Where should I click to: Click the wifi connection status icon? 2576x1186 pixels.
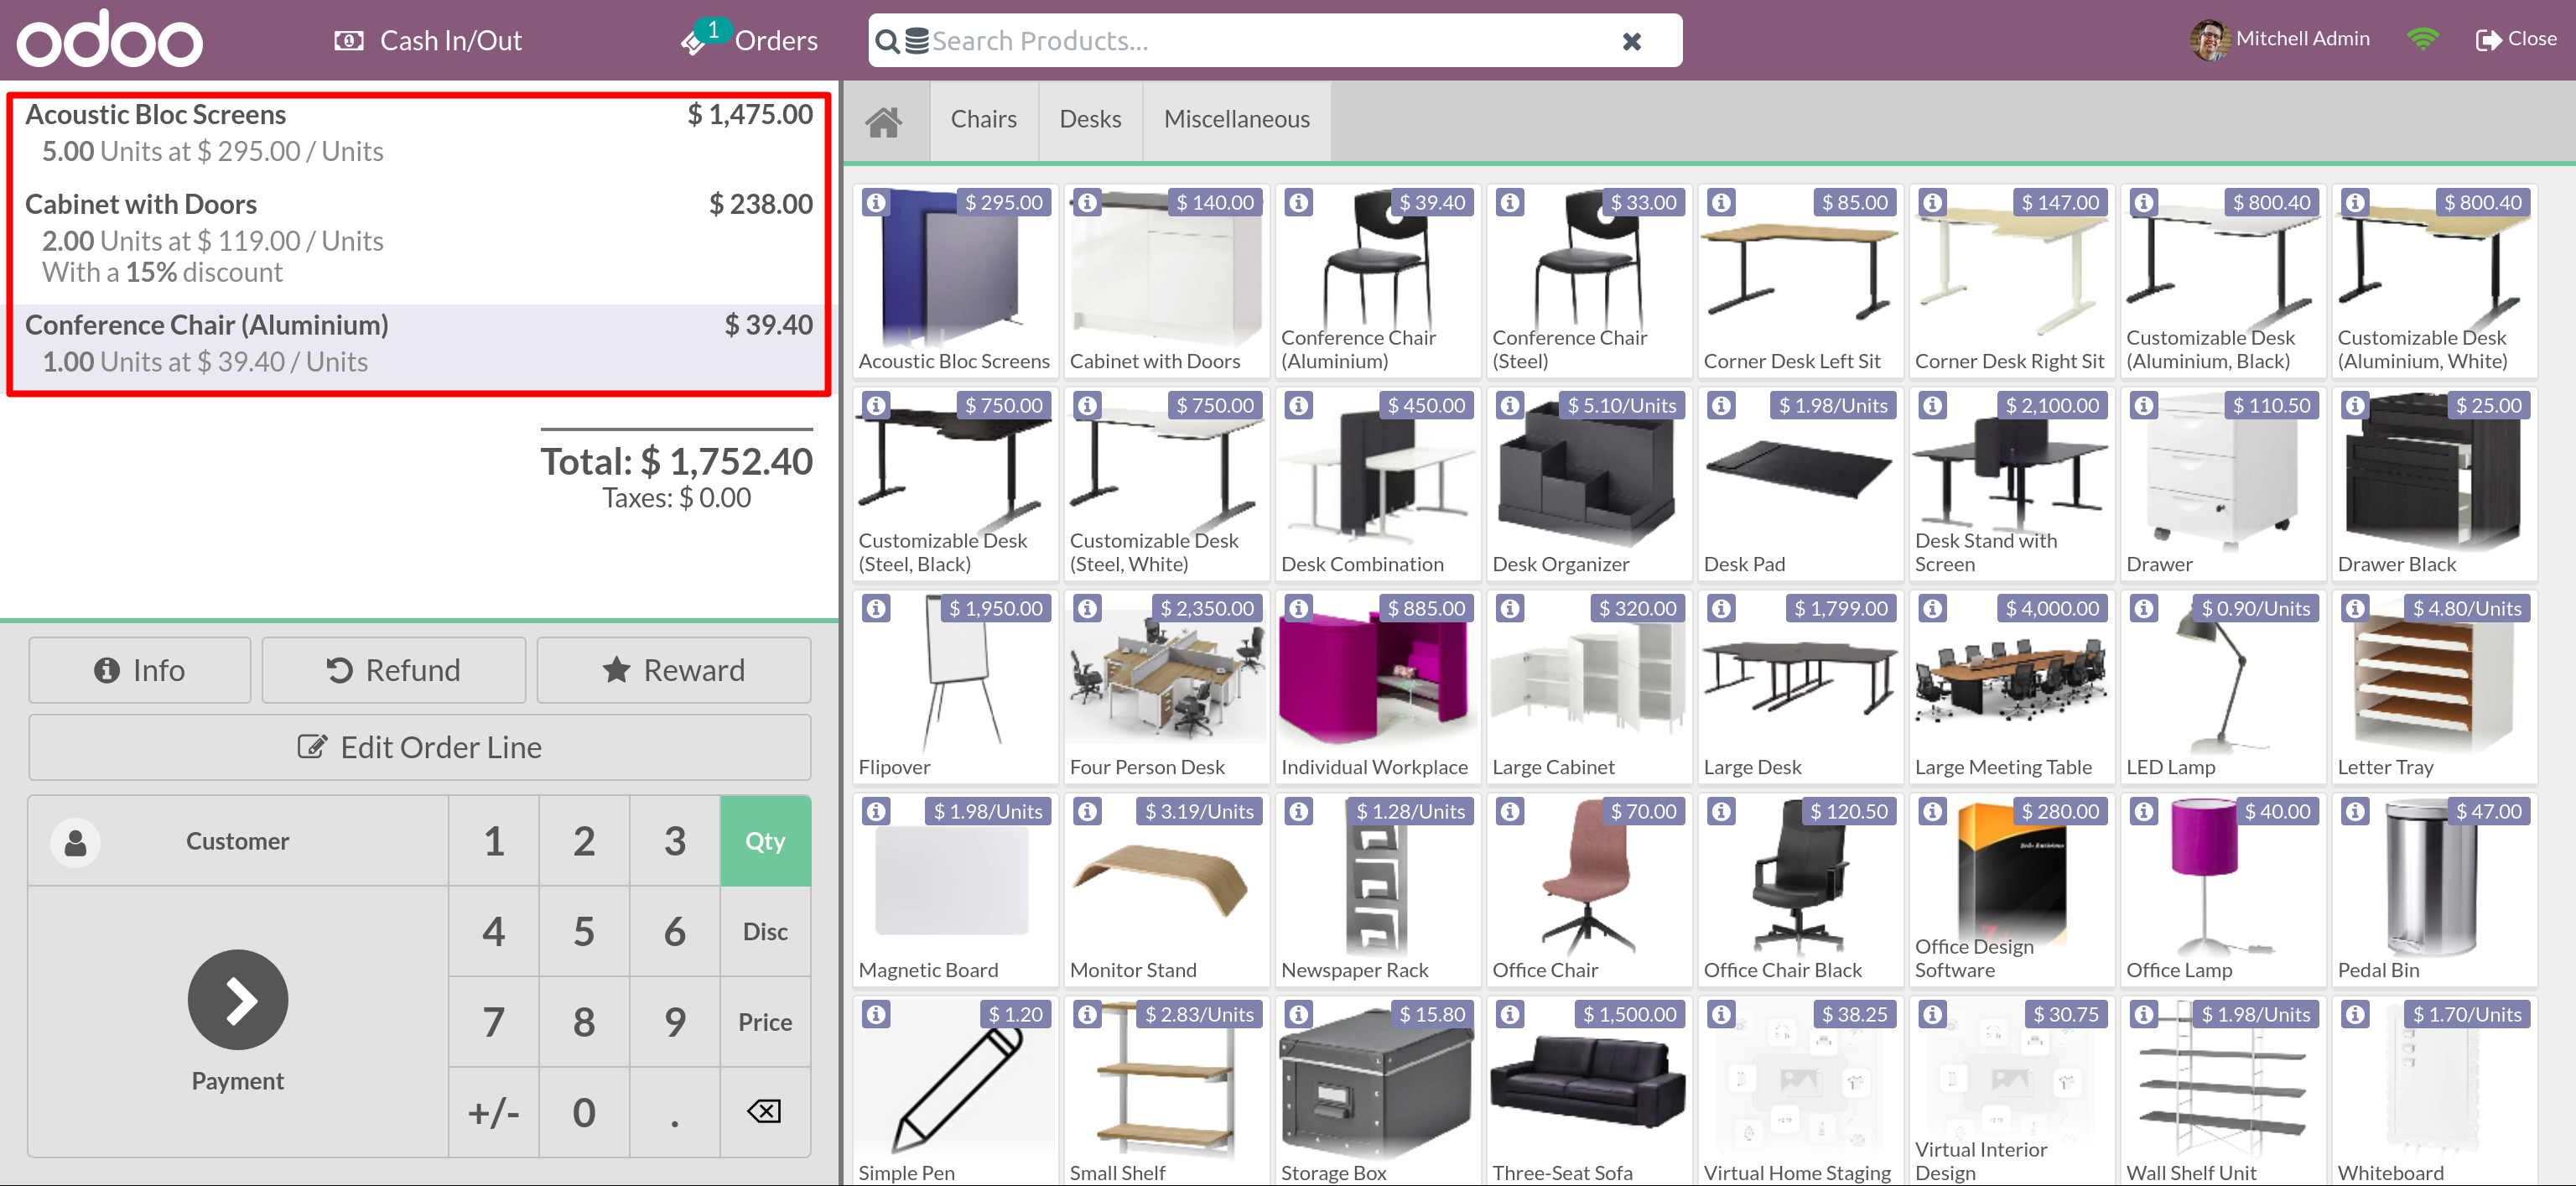coord(2423,40)
